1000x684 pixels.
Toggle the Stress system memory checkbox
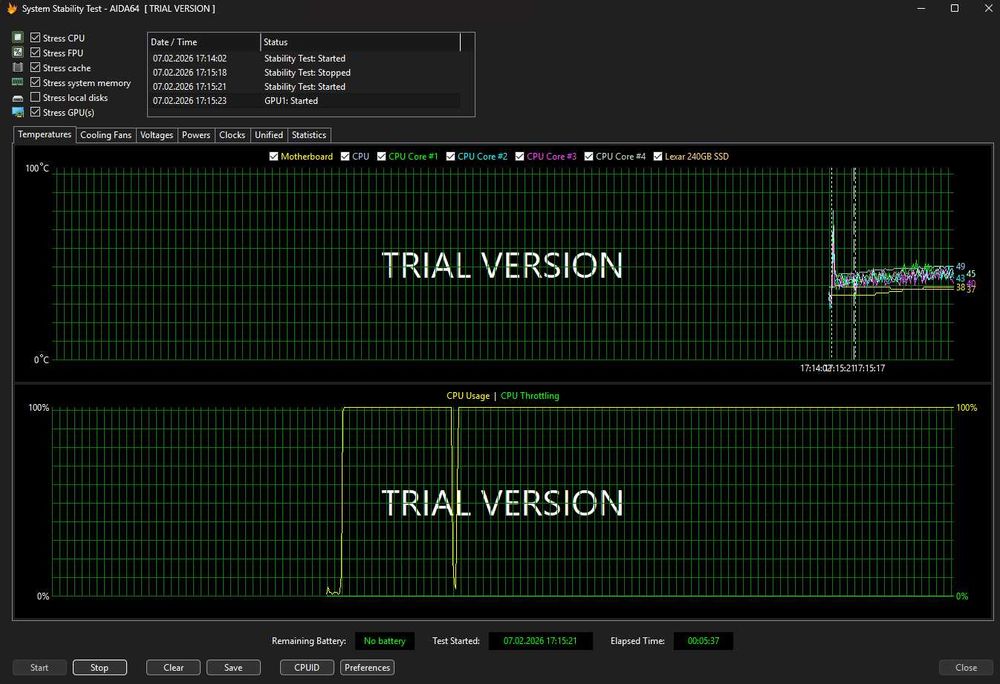click(x=35, y=82)
